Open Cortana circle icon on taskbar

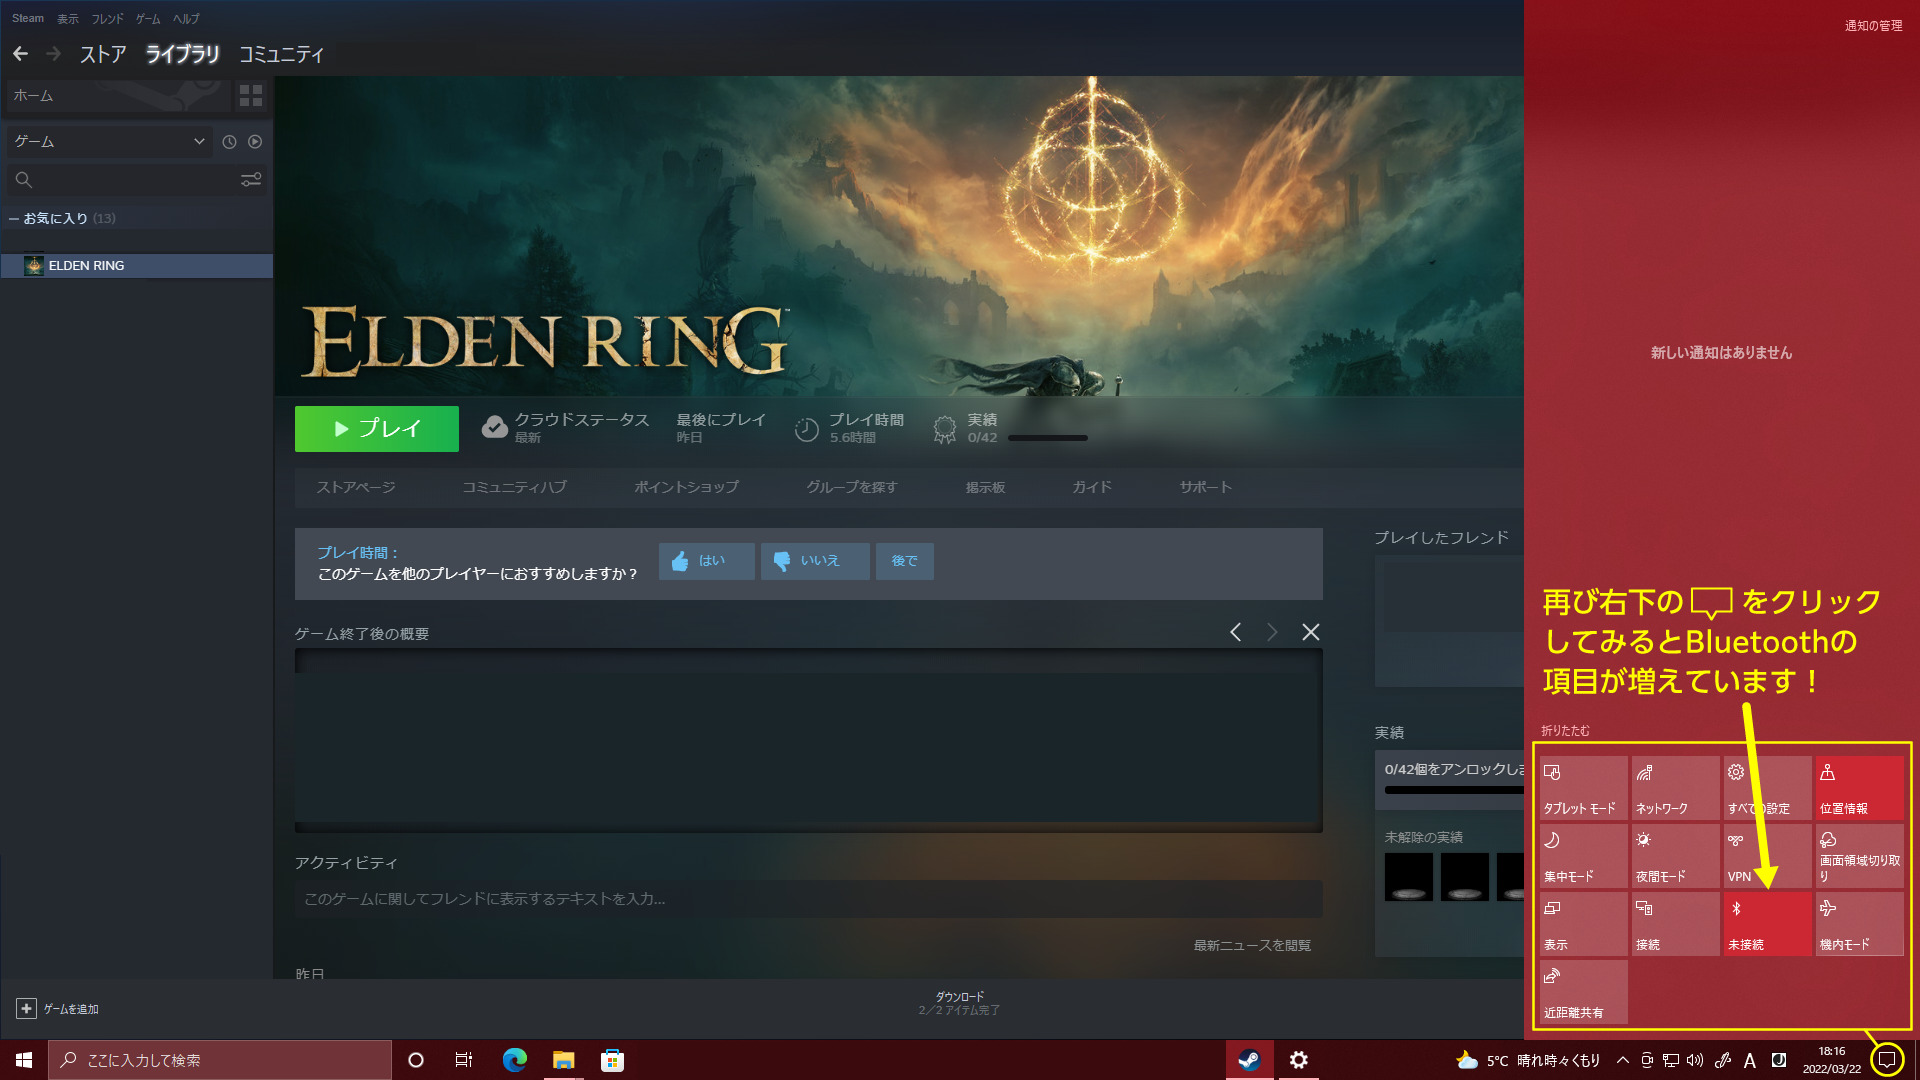pyautogui.click(x=416, y=1060)
